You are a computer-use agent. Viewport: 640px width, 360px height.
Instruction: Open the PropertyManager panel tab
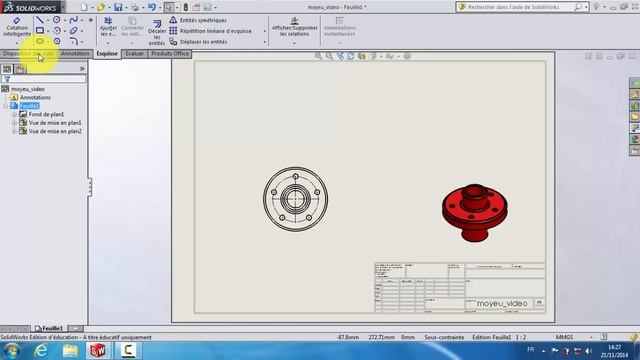coord(20,69)
